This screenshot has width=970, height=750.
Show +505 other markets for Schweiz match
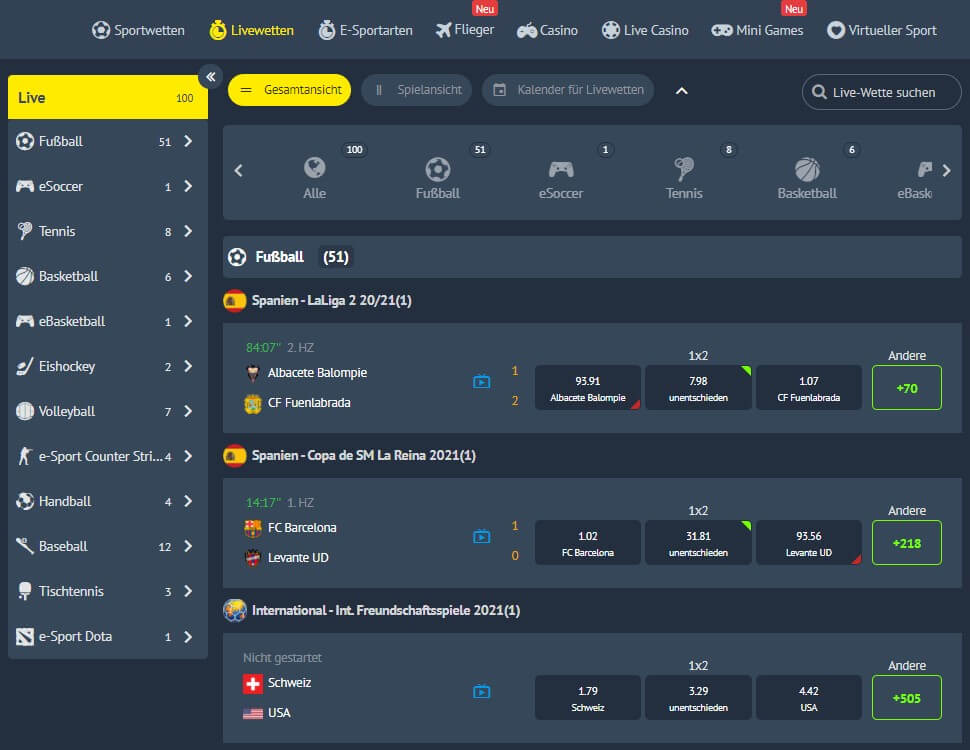pos(906,697)
